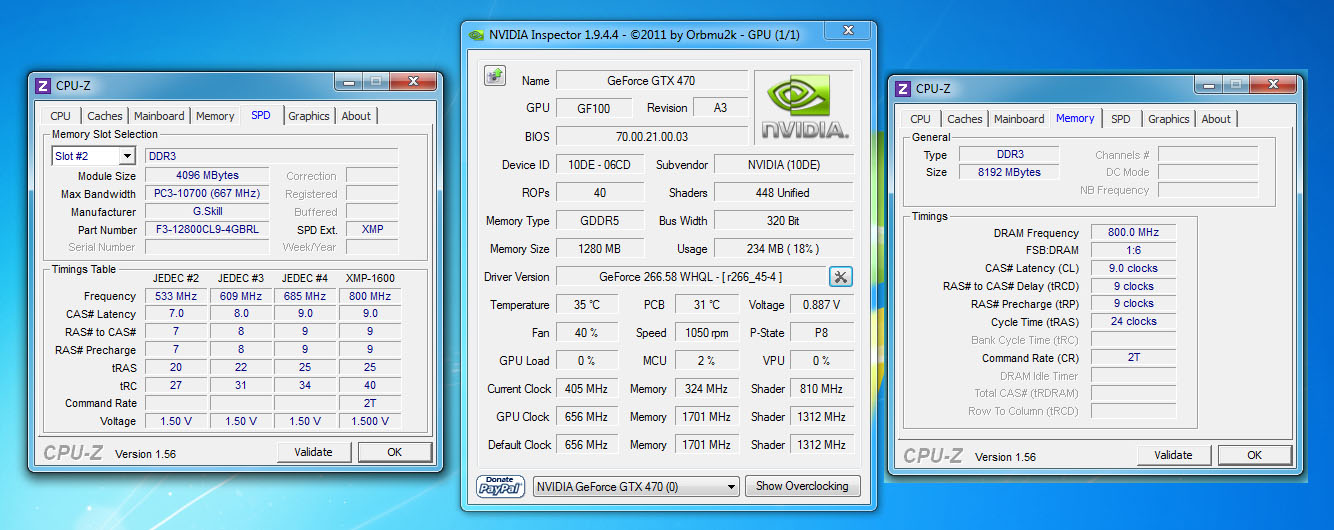The height and width of the screenshot is (530, 1334).
Task: Open About tab in left CPU-Z
Action: [356, 116]
